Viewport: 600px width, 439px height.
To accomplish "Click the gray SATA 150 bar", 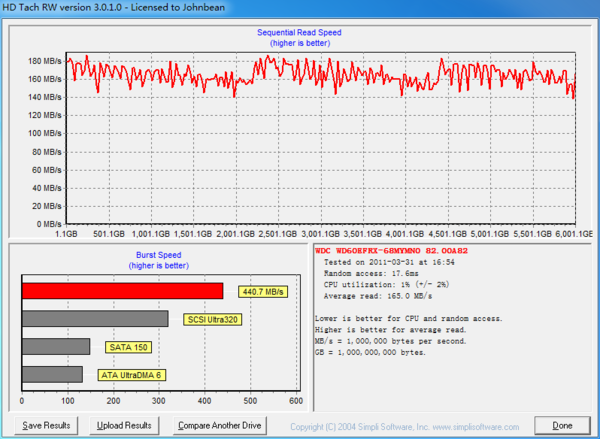I will (x=55, y=347).
